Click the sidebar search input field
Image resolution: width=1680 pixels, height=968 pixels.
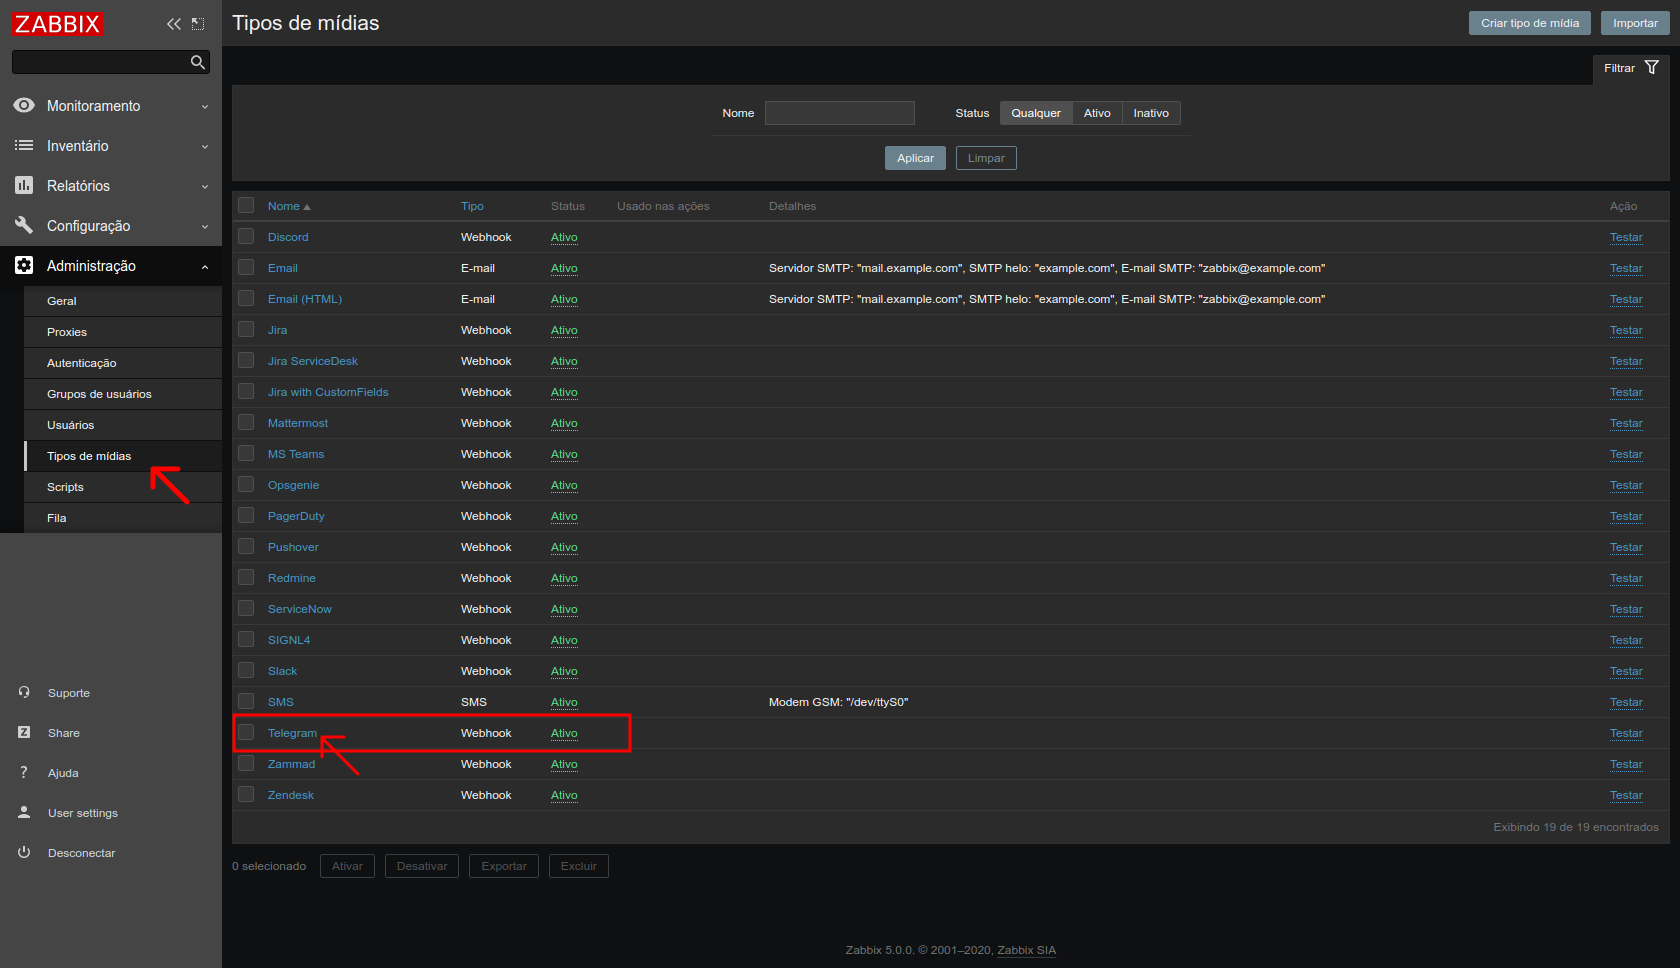[100, 62]
